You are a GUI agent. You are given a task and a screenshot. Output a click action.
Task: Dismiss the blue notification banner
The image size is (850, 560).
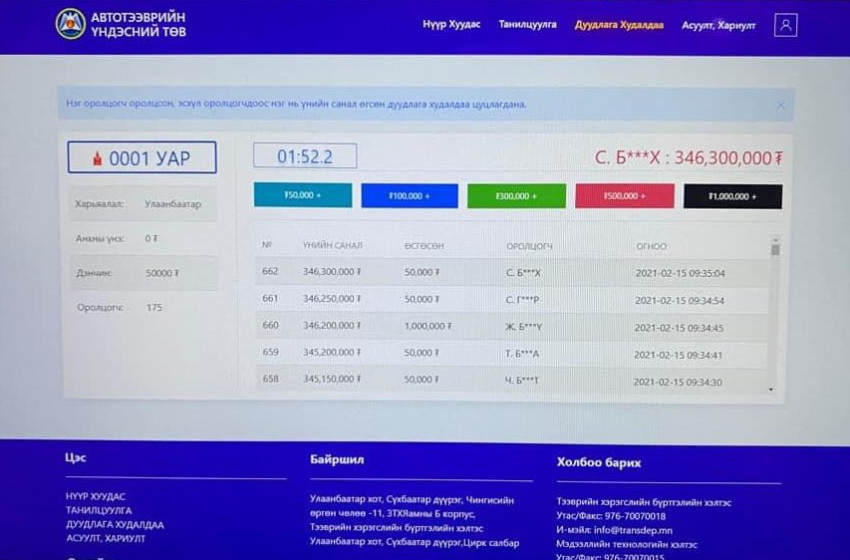click(781, 105)
